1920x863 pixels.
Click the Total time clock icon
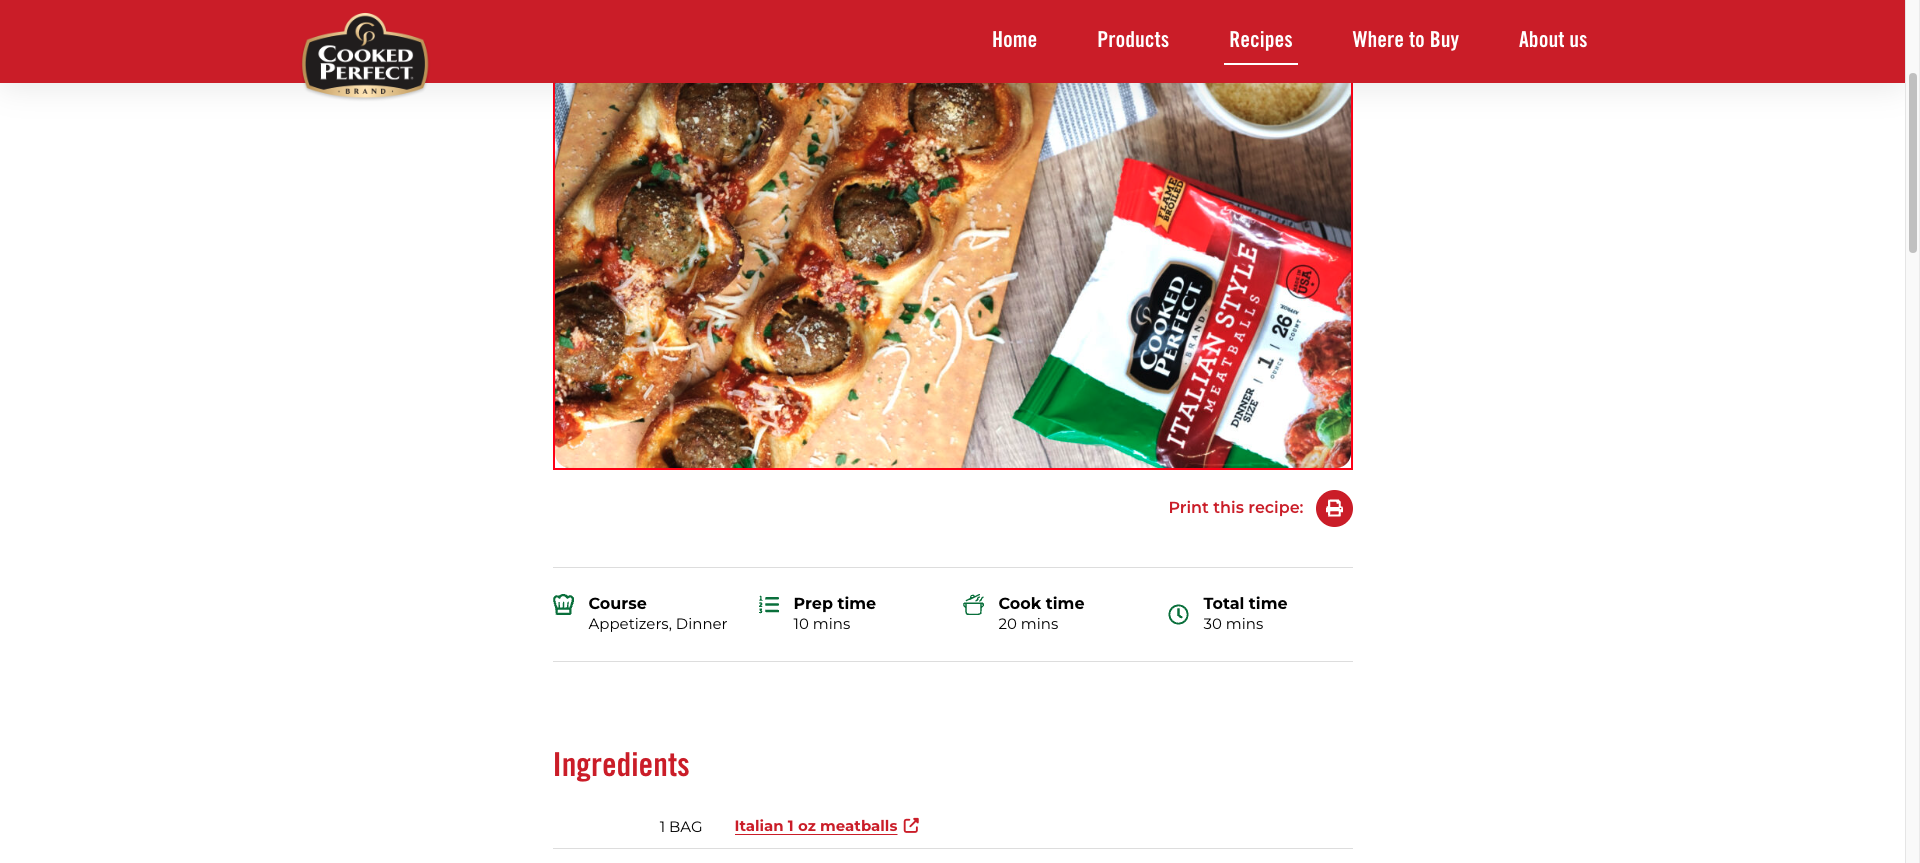[1179, 614]
